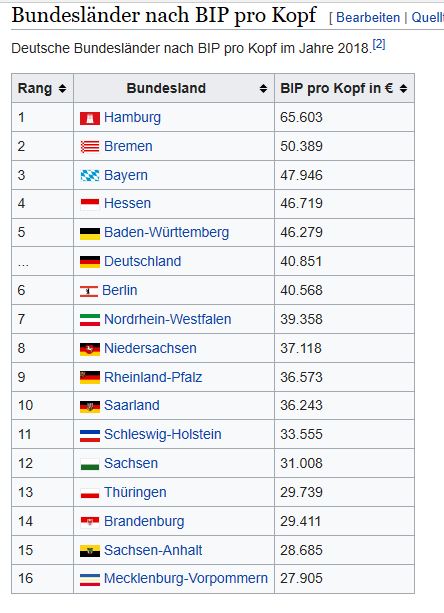
Task: Click the Berlin bear flag icon
Action: pyautogui.click(x=89, y=291)
